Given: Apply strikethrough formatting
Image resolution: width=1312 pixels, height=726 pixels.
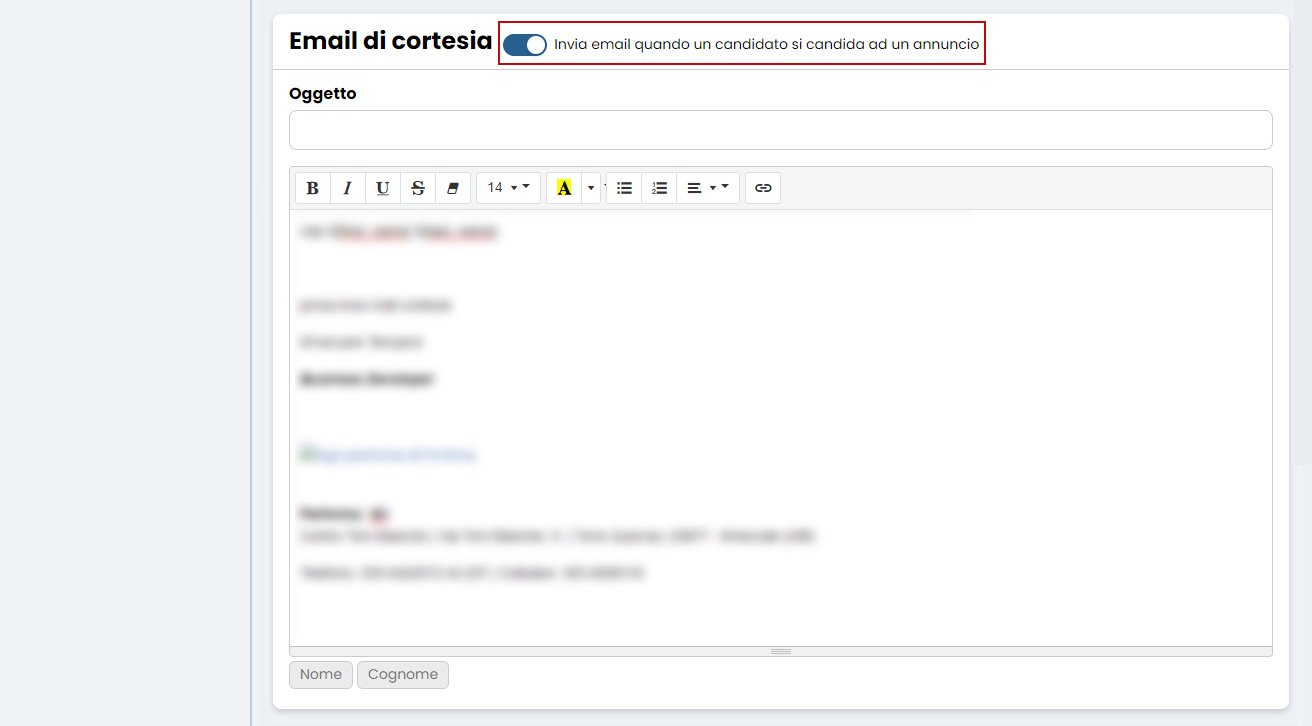Looking at the screenshot, I should [417, 187].
